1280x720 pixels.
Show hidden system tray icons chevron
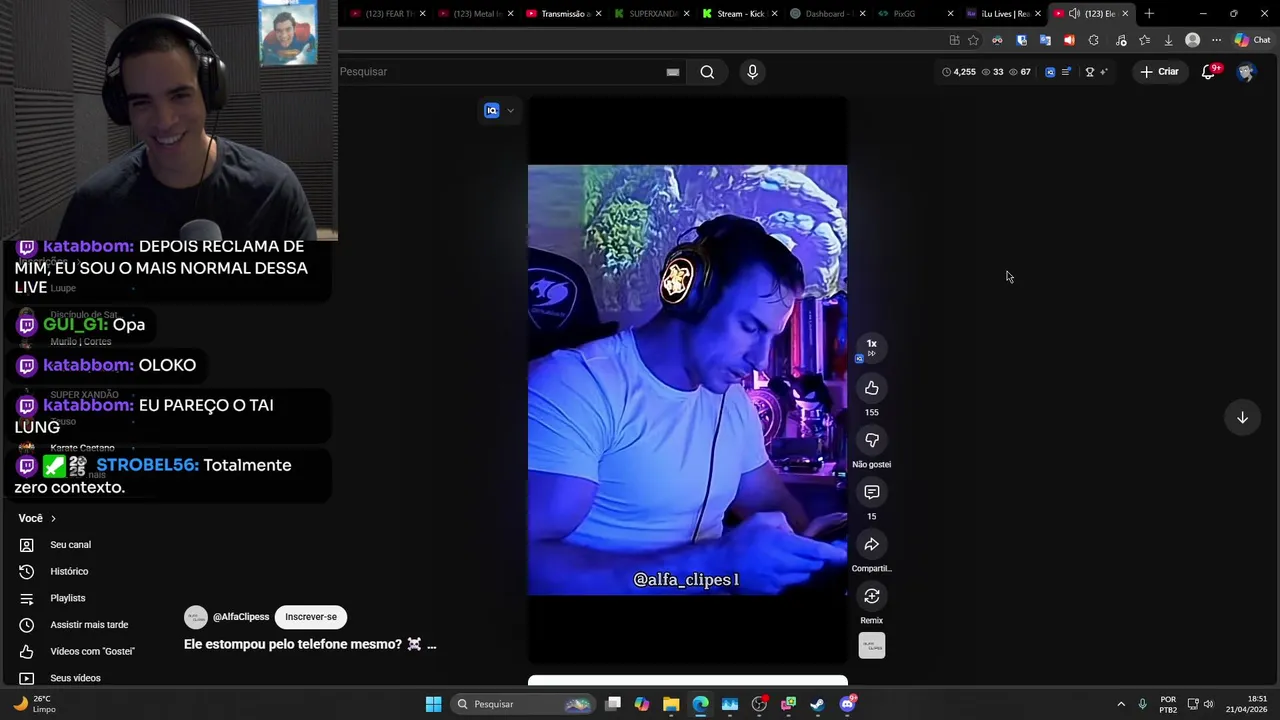1121,704
